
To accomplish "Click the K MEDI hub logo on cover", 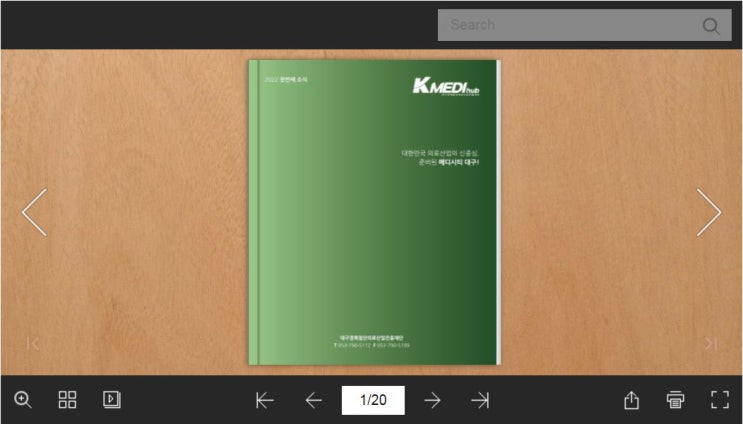I will [446, 86].
